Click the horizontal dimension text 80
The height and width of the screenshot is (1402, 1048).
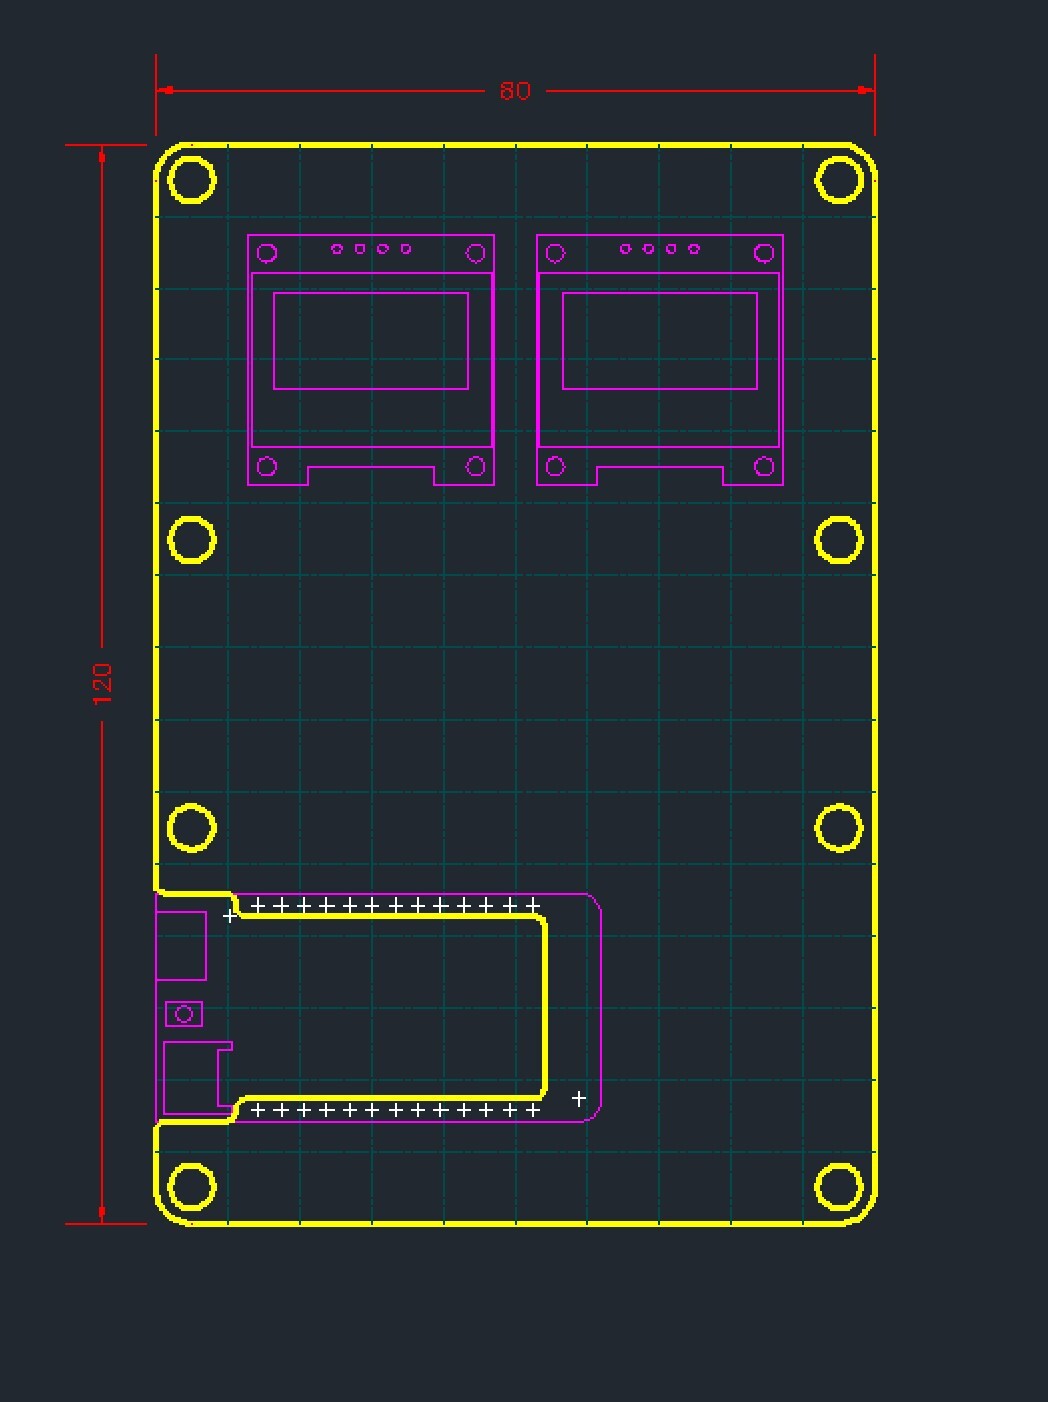pos(515,91)
